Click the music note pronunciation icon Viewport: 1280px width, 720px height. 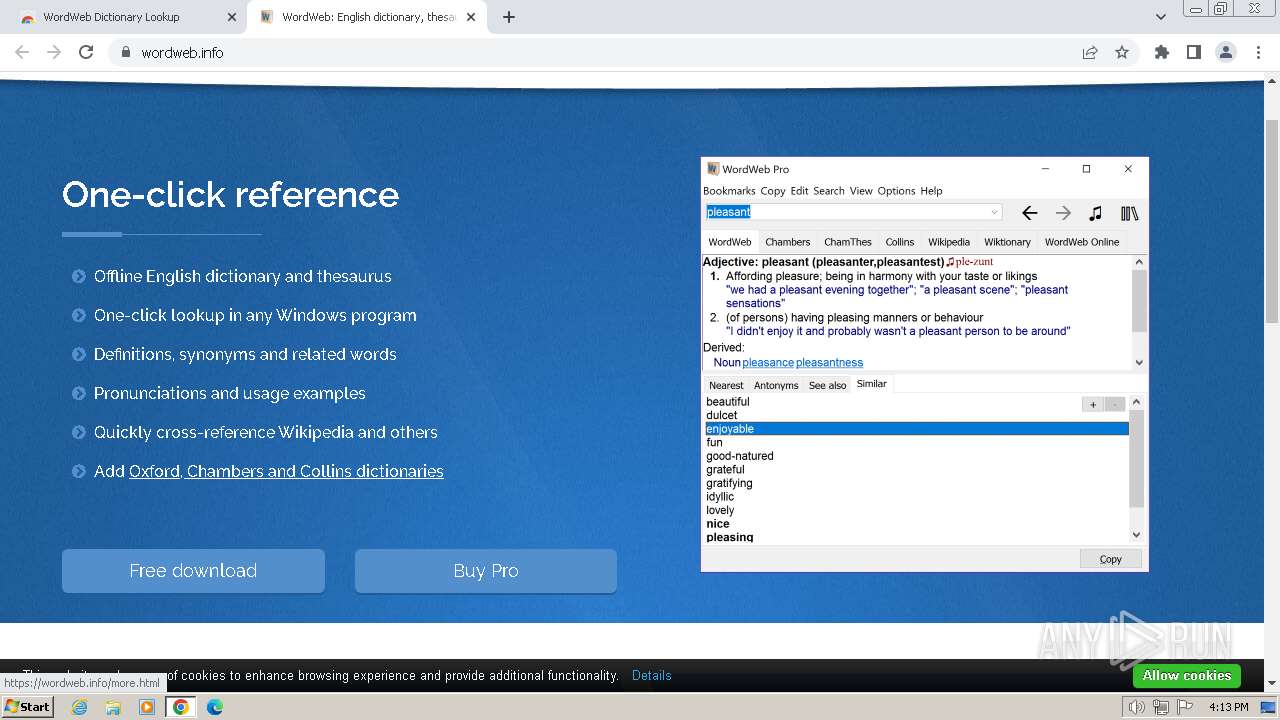pyautogui.click(x=1096, y=213)
